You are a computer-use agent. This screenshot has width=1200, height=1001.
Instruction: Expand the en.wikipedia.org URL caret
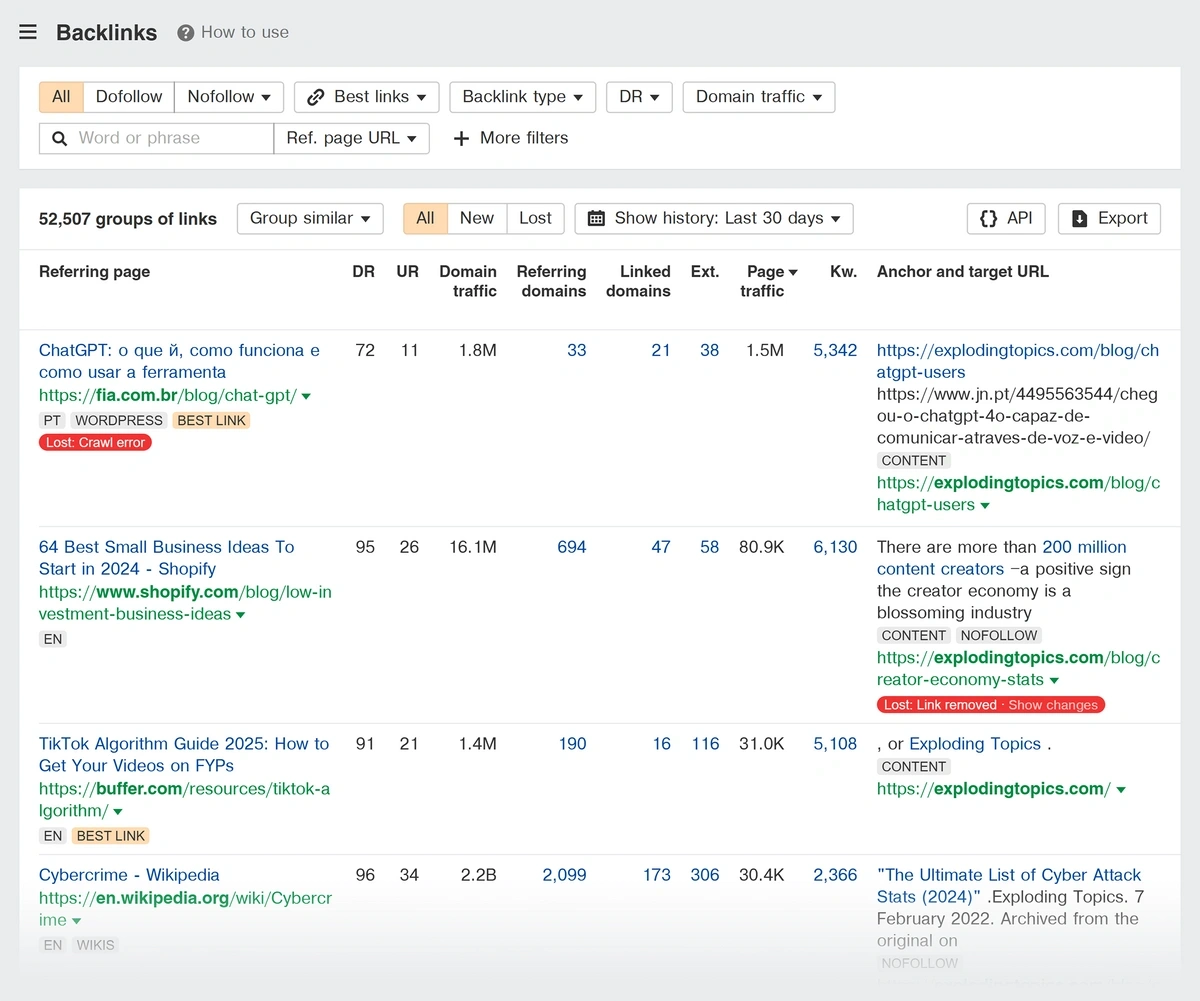click(77, 921)
